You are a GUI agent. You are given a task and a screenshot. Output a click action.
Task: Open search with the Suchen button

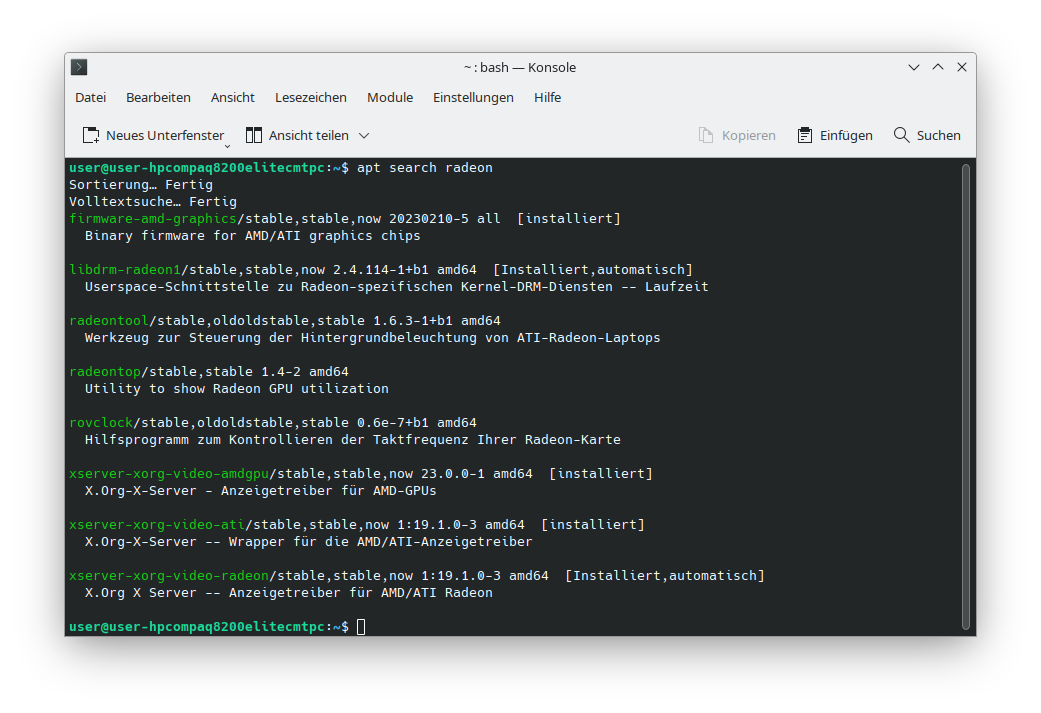926,135
